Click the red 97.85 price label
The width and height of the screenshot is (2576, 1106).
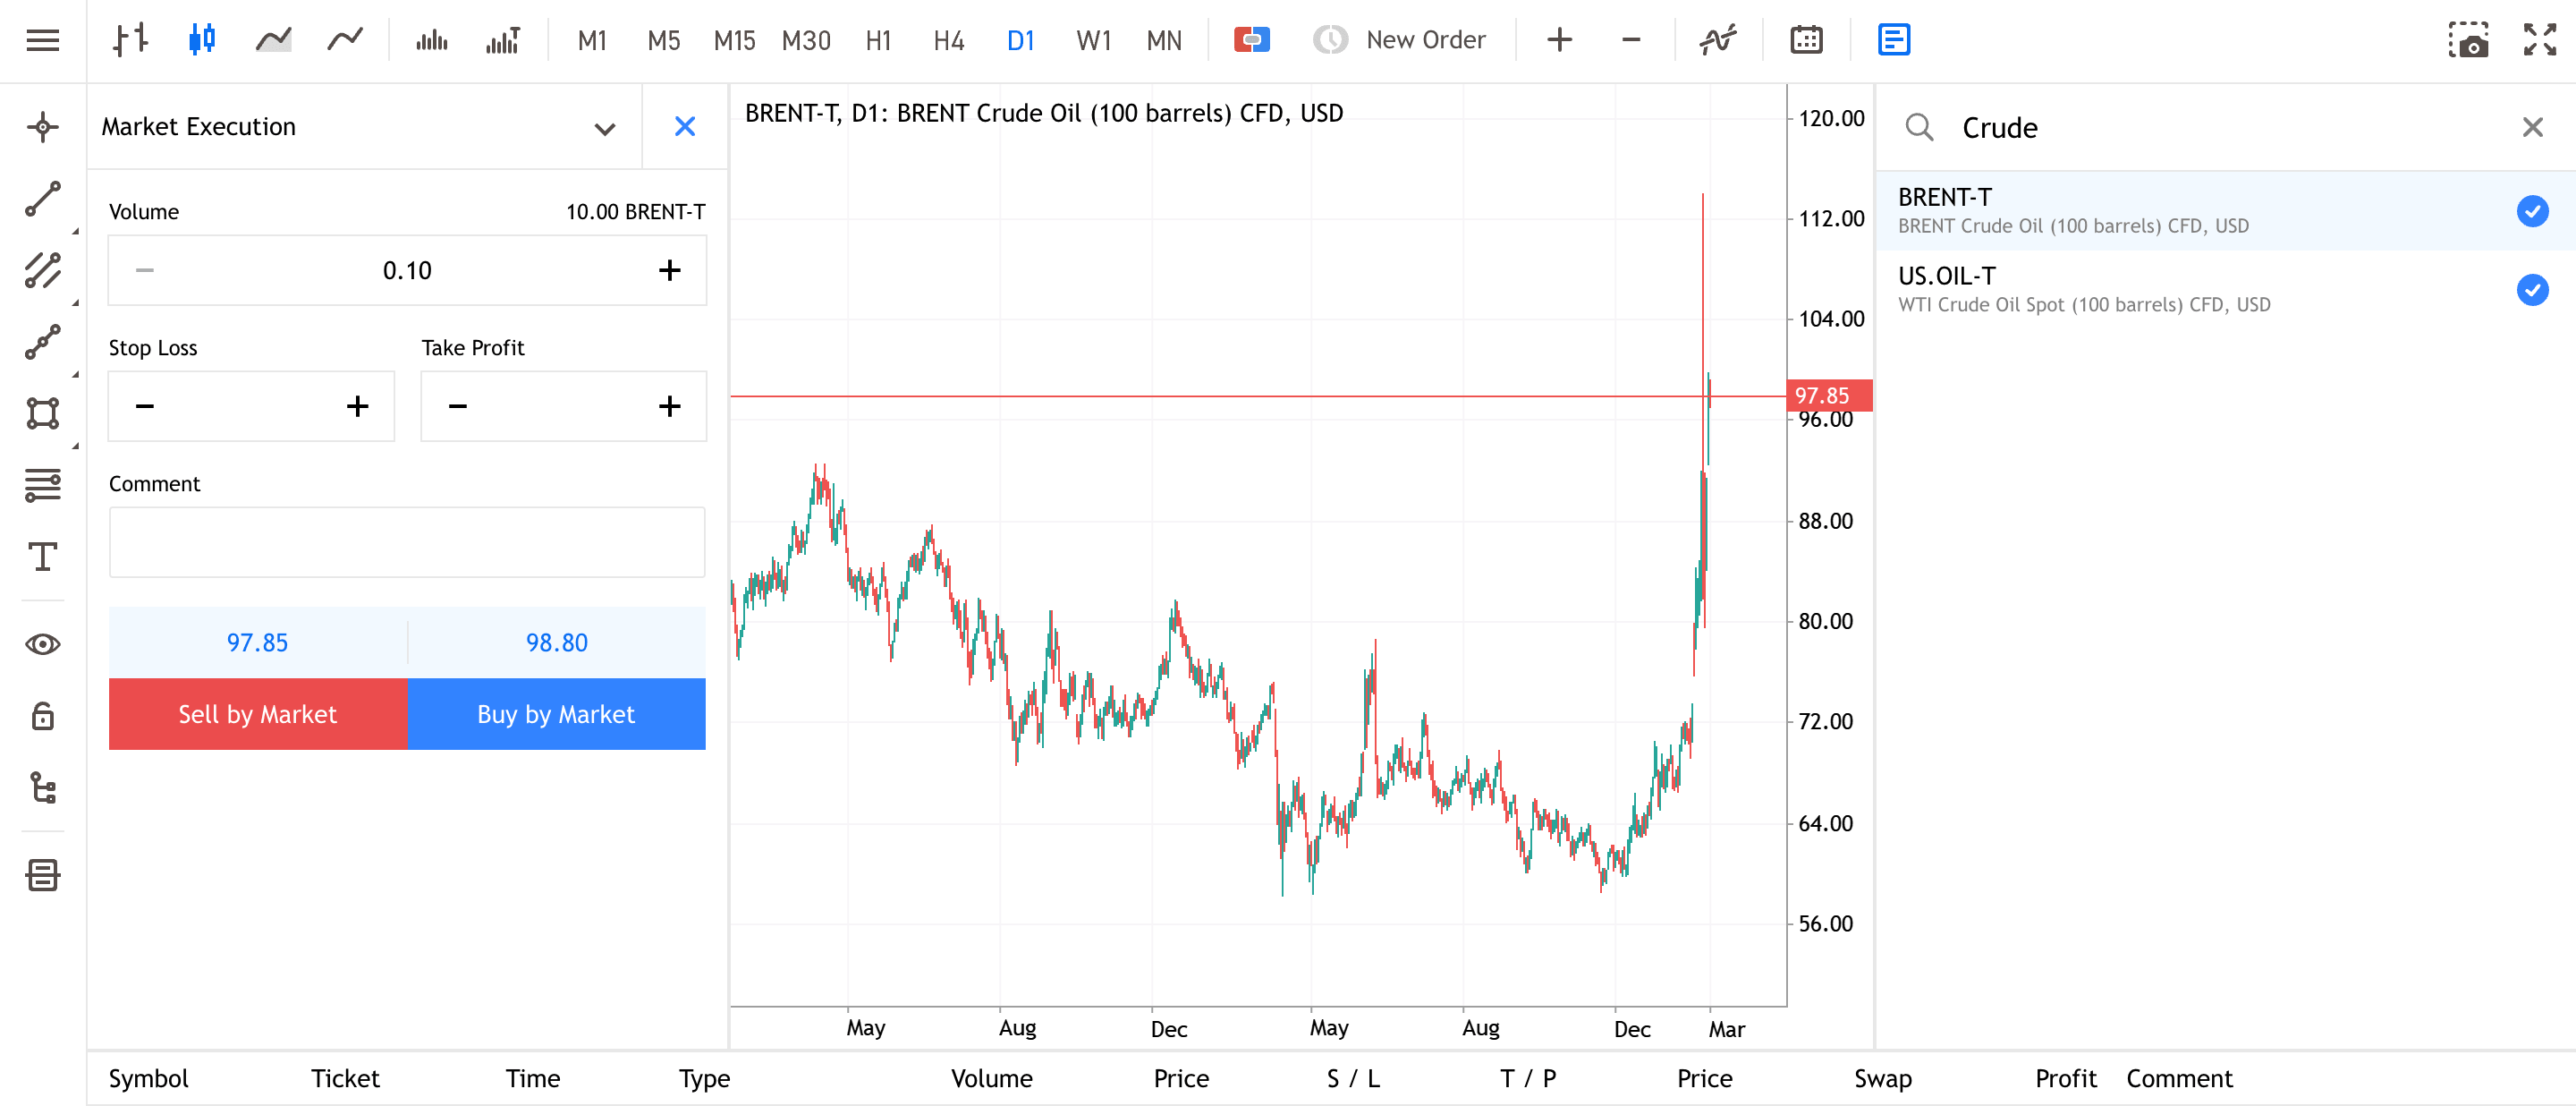(x=1828, y=395)
